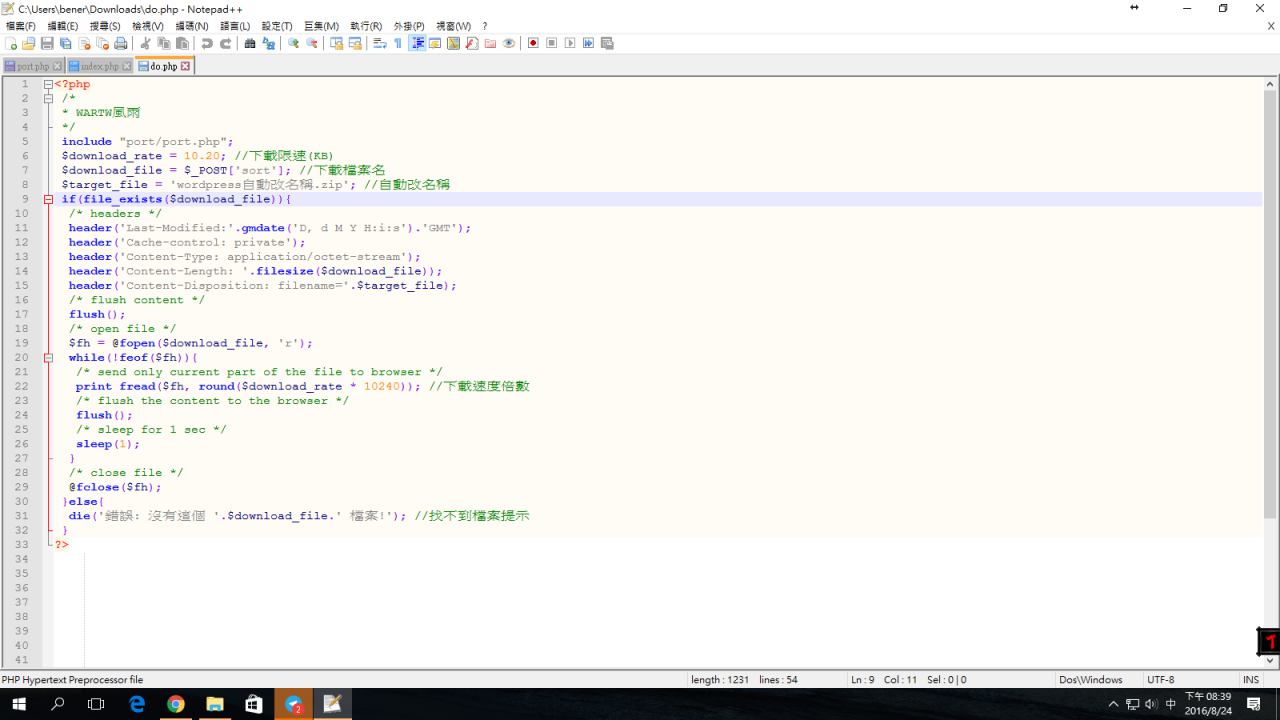Viewport: 1280px width, 720px height.
Task: Start macro recording with red record icon
Action: (533, 44)
